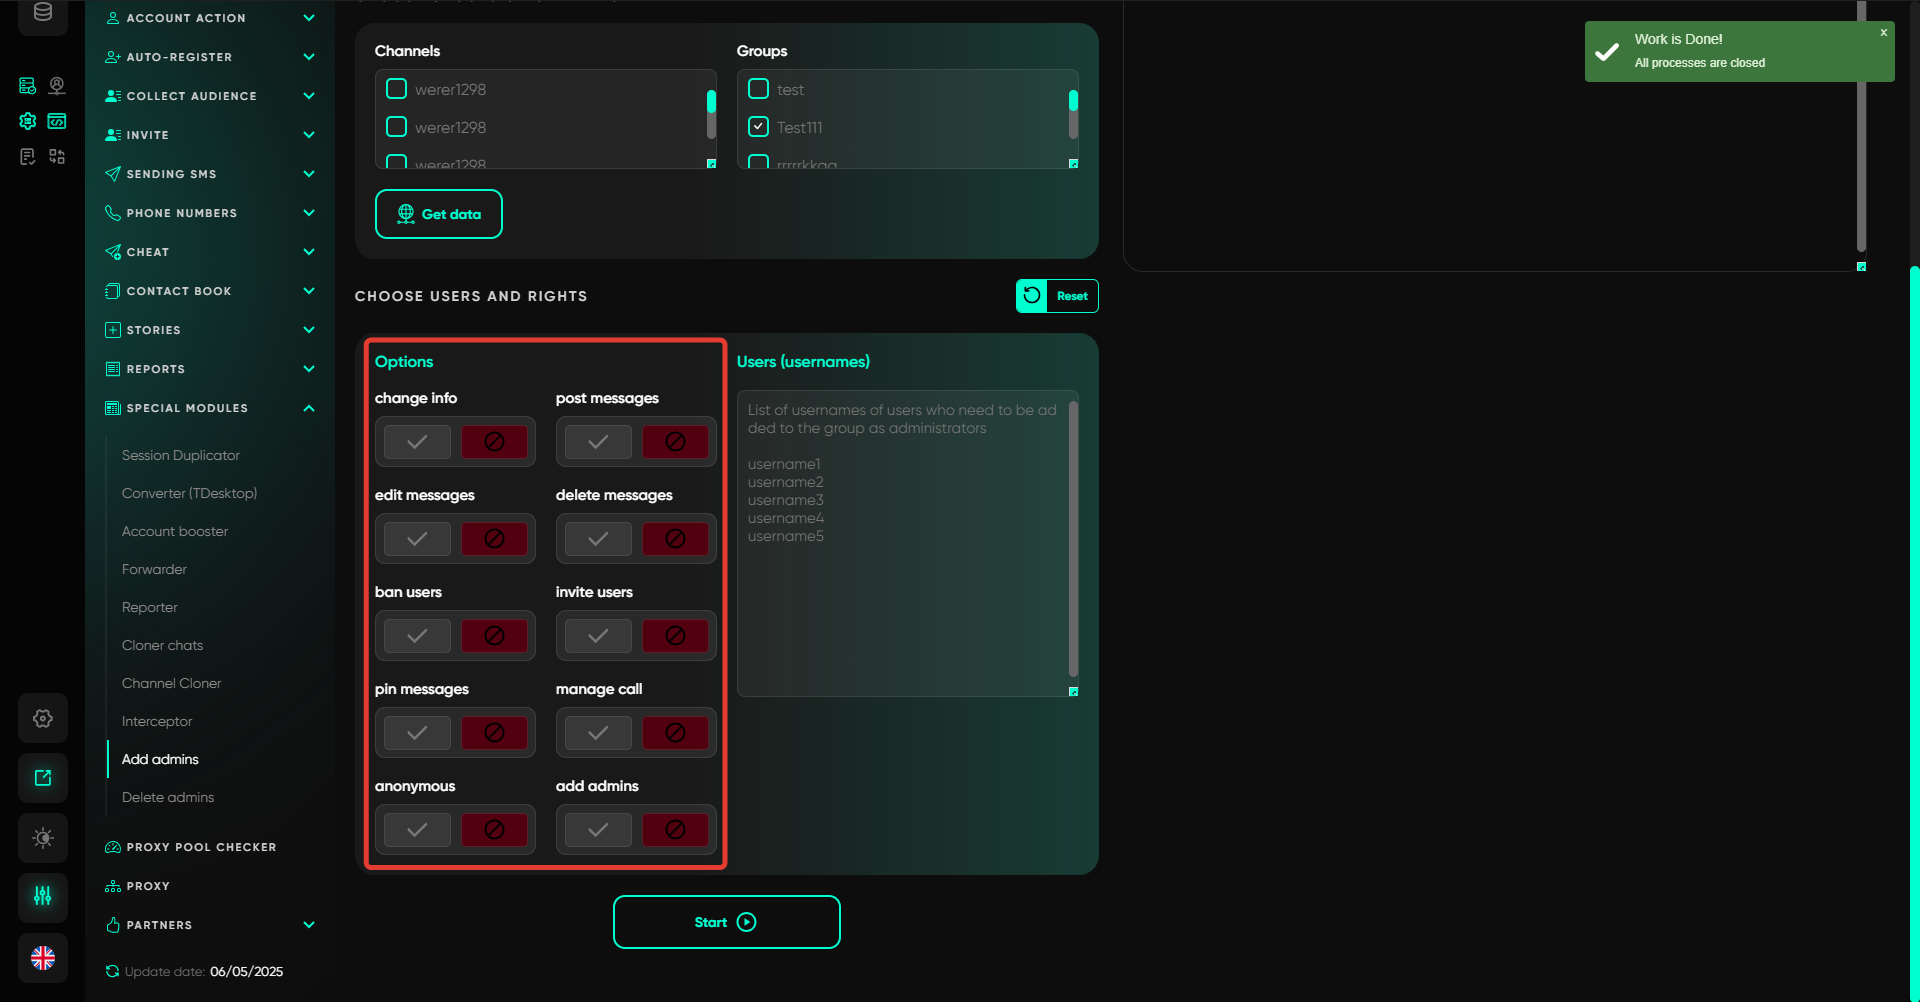
Task: Toggle the sun brightness theme icon
Action: pos(43,838)
